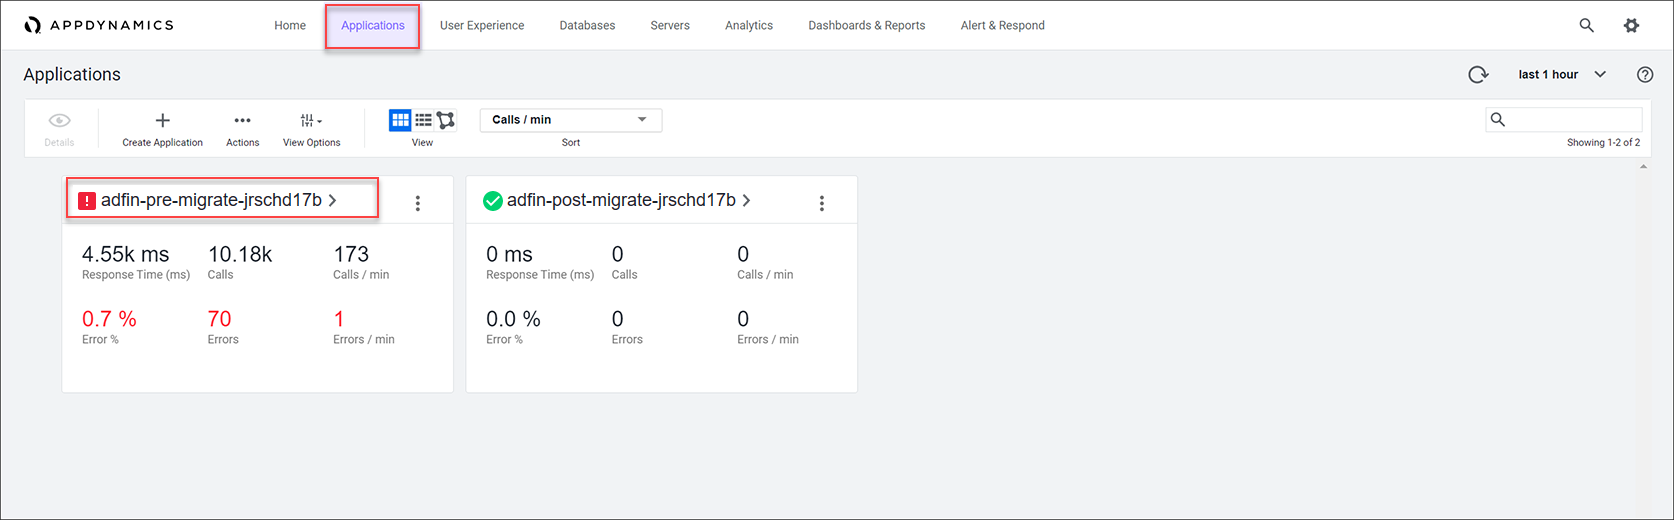Switch to flow map view
This screenshot has height=520, width=1674.
coord(446,120)
